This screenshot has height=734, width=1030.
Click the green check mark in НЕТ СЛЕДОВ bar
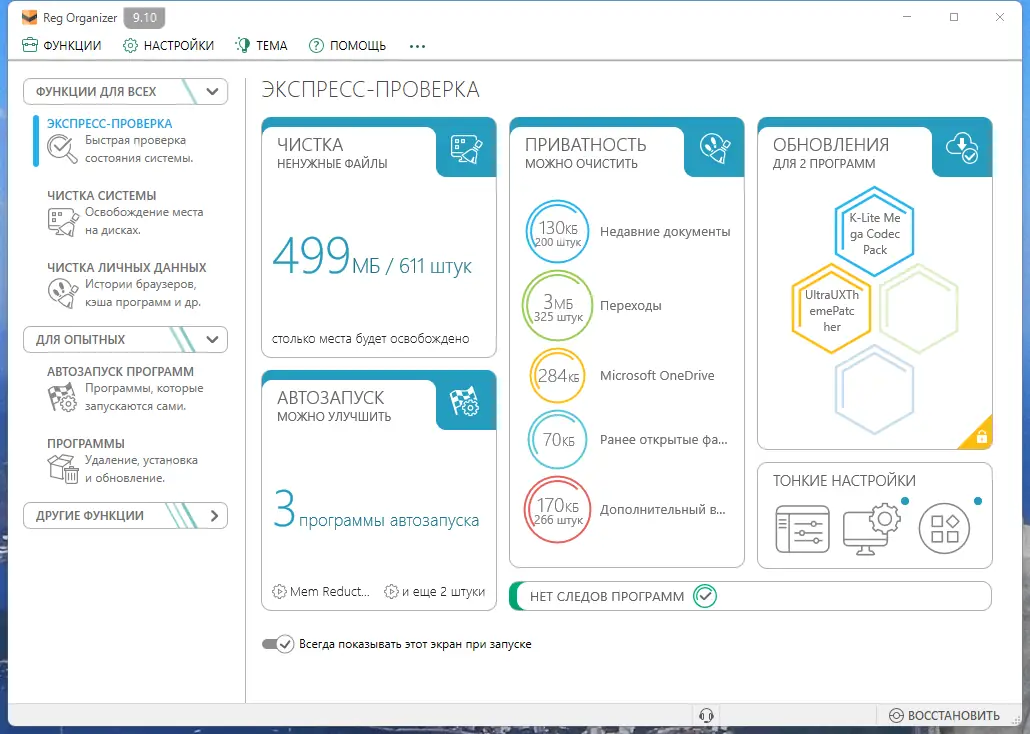(705, 596)
